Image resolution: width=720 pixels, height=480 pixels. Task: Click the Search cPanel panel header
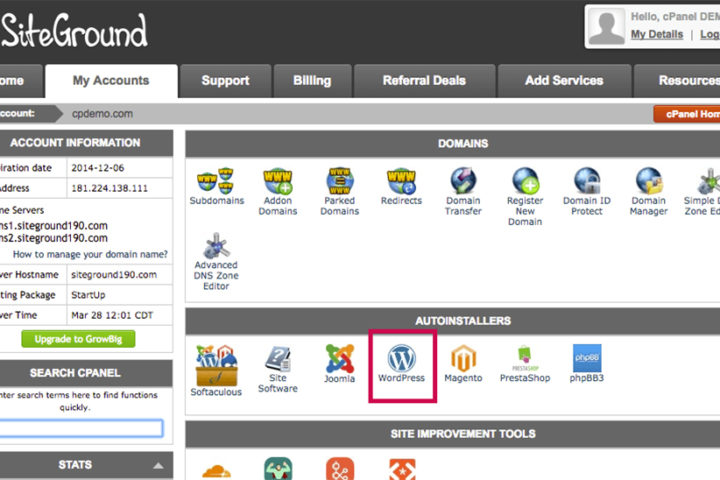86,373
